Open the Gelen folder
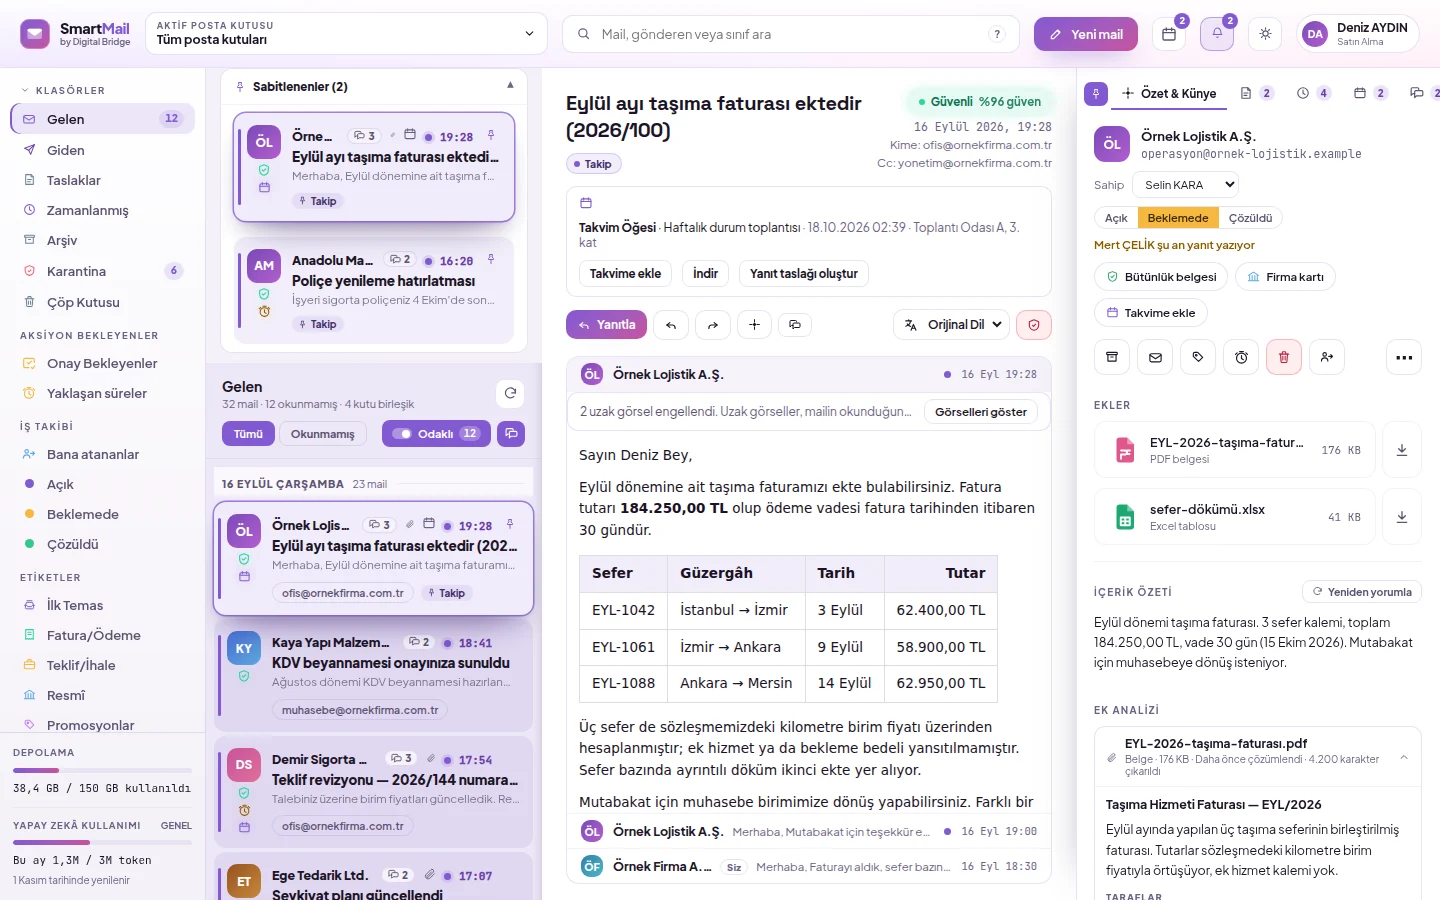1440x900 pixels. (102, 119)
